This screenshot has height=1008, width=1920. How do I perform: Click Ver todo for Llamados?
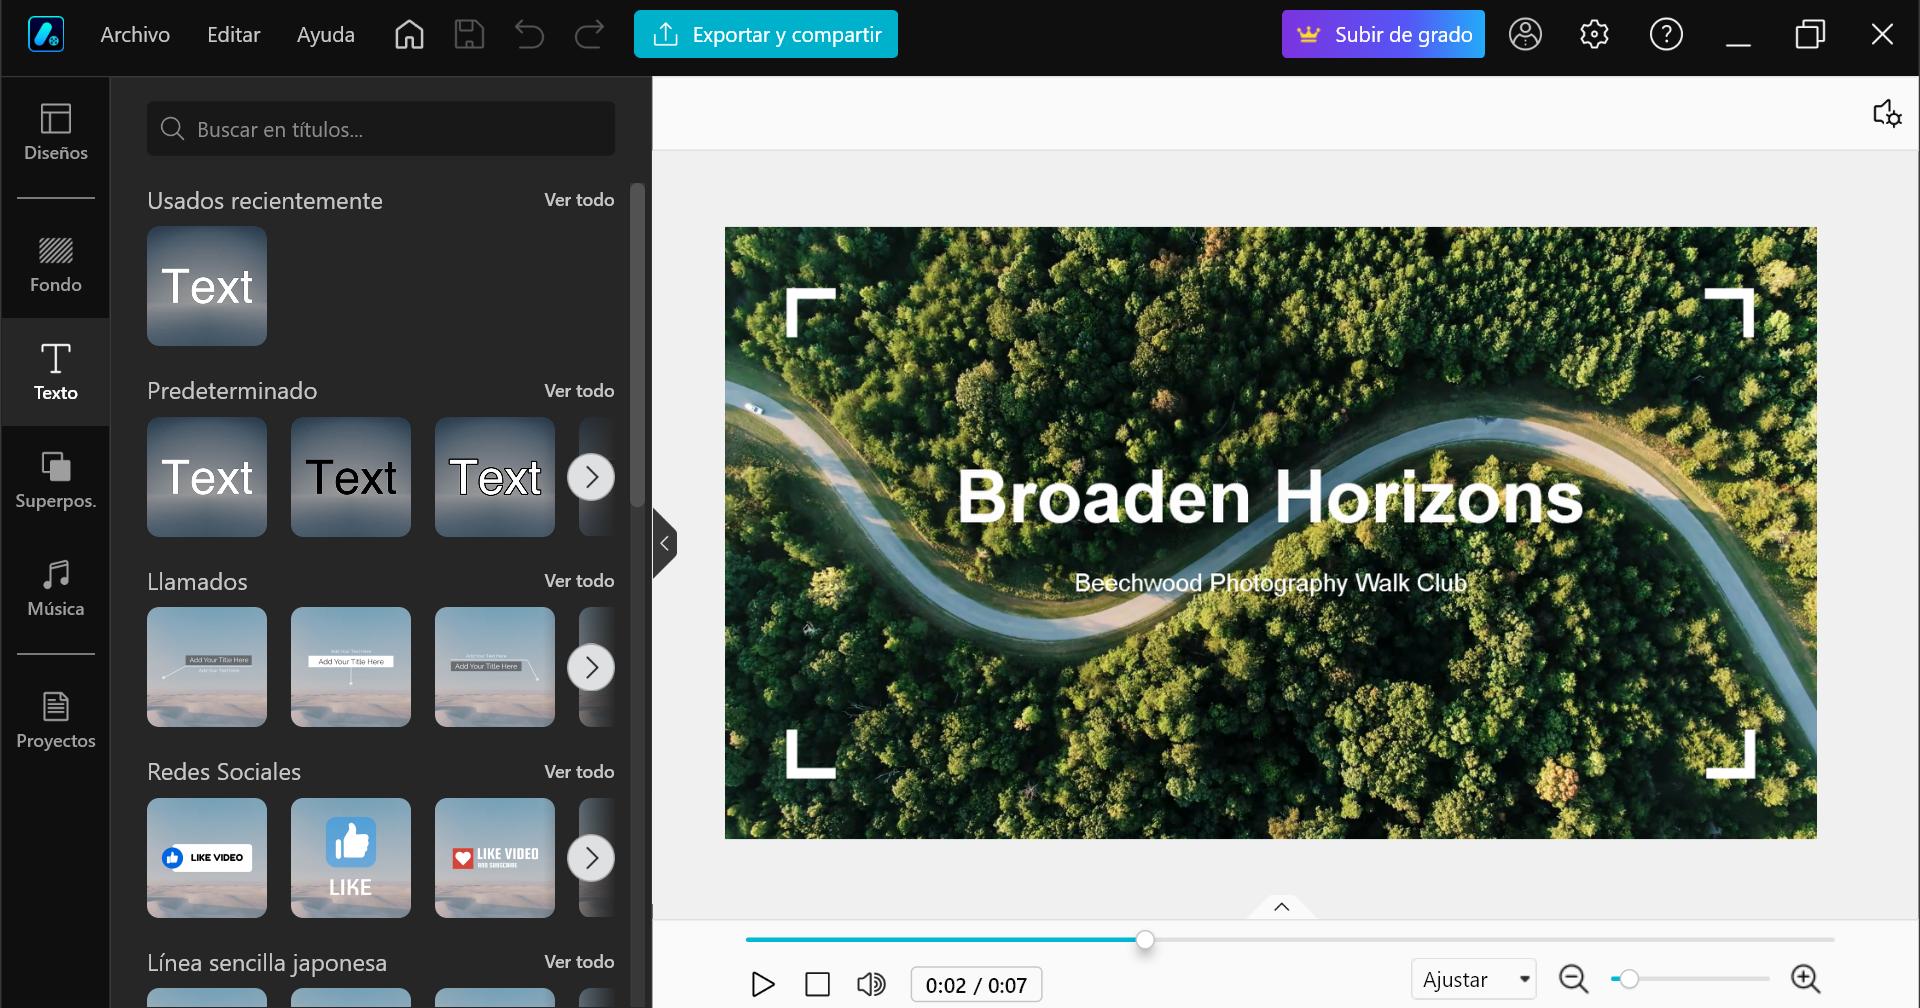tap(579, 581)
